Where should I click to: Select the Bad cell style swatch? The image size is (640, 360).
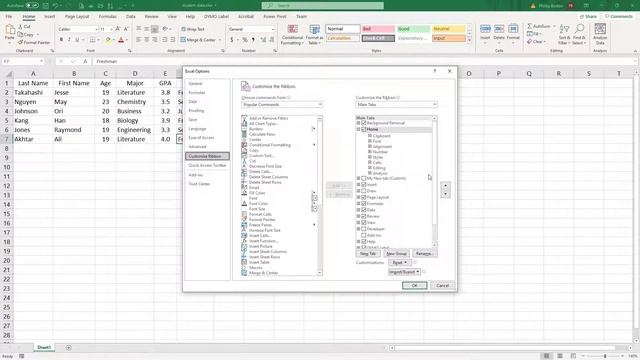[x=378, y=29]
